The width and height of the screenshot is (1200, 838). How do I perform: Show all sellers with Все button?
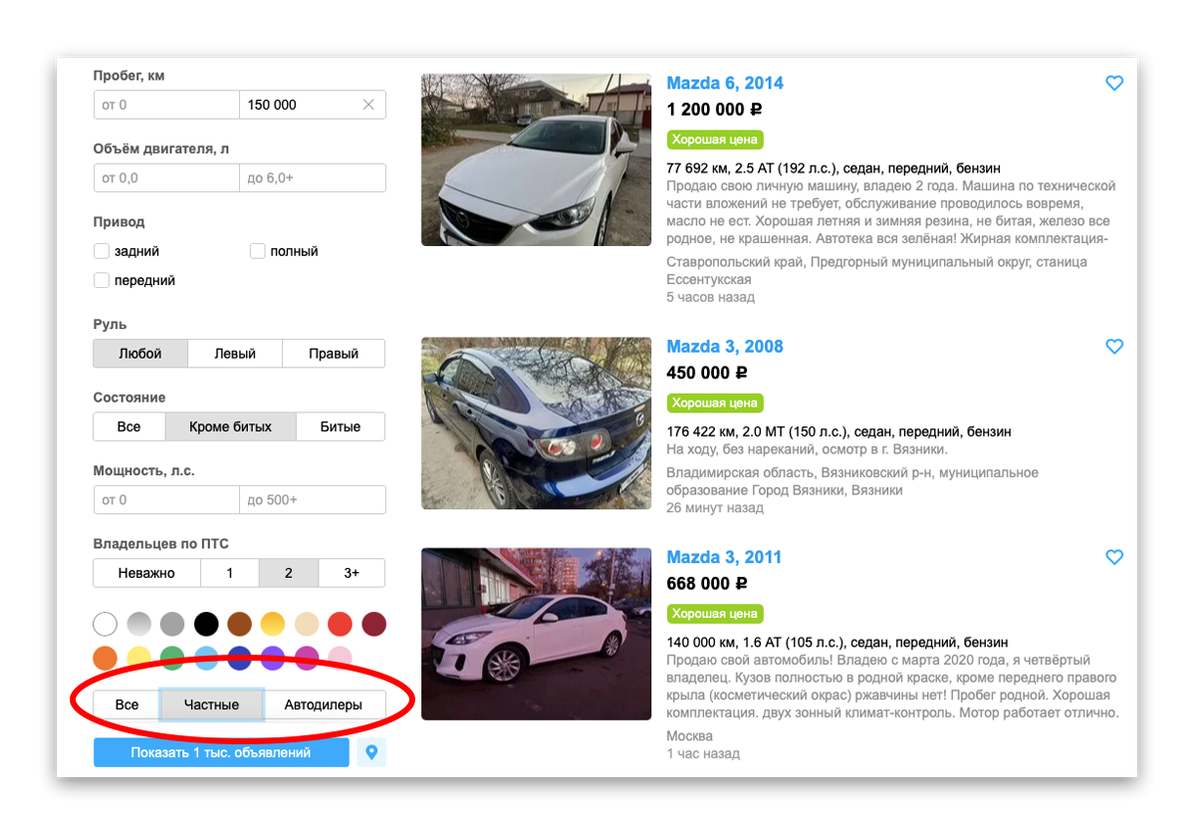pyautogui.click(x=127, y=704)
